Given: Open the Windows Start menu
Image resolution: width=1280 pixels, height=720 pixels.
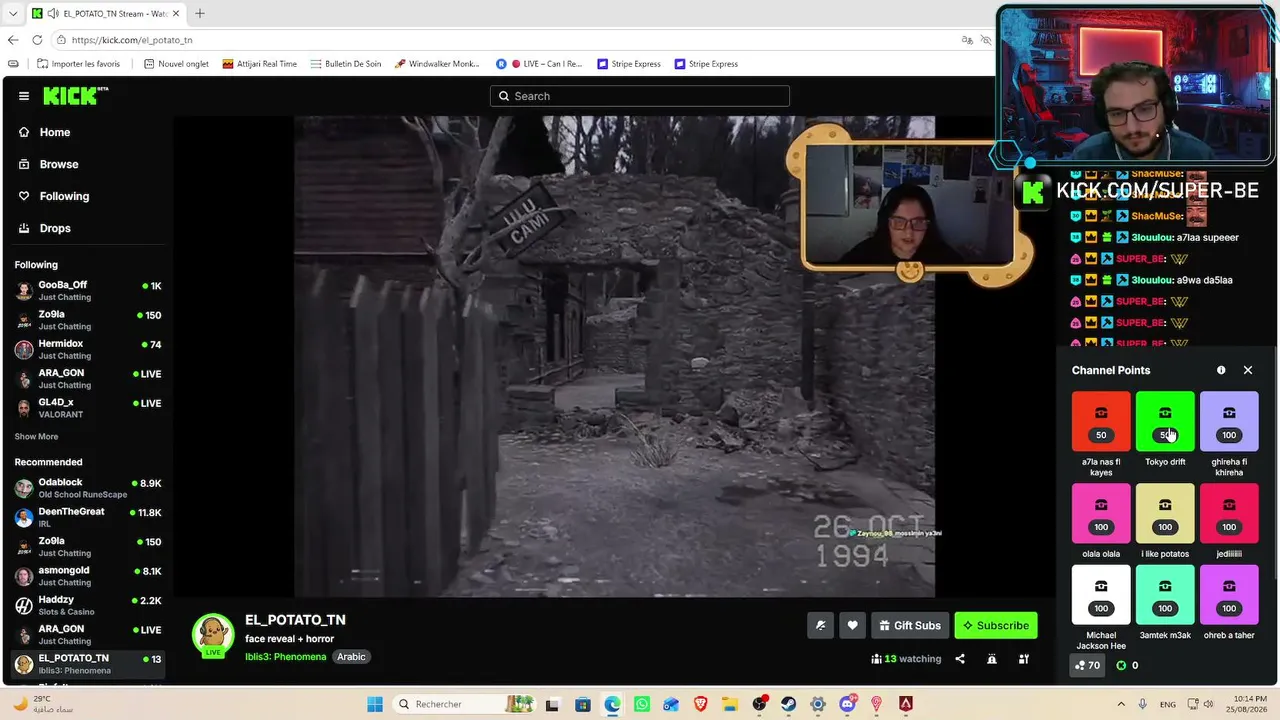Looking at the screenshot, I should 375,704.
